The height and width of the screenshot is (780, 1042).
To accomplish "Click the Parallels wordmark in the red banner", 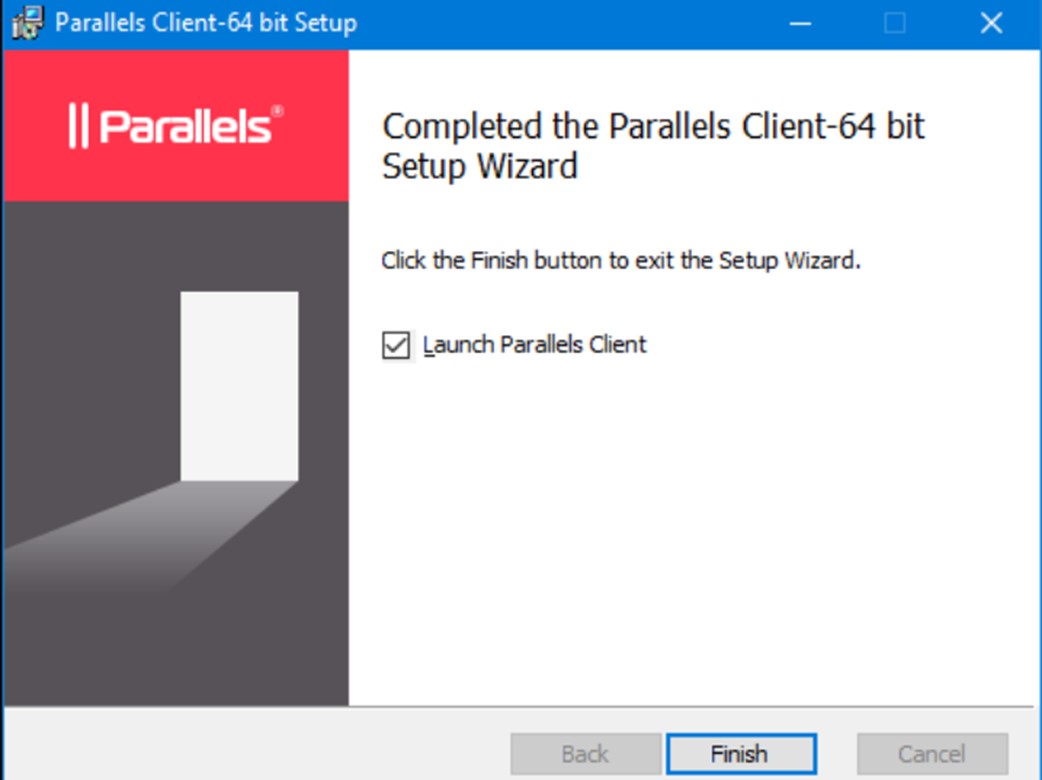I will pos(186,126).
